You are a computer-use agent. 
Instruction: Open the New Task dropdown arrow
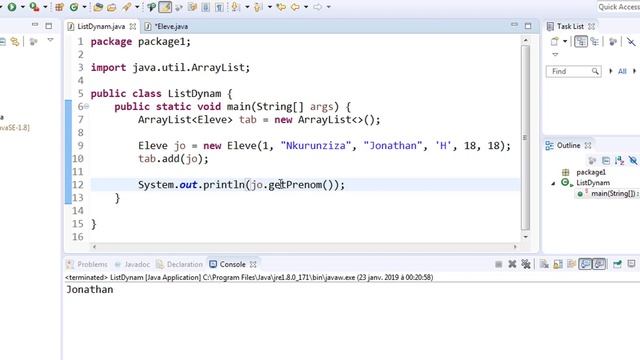click(x=565, y=41)
